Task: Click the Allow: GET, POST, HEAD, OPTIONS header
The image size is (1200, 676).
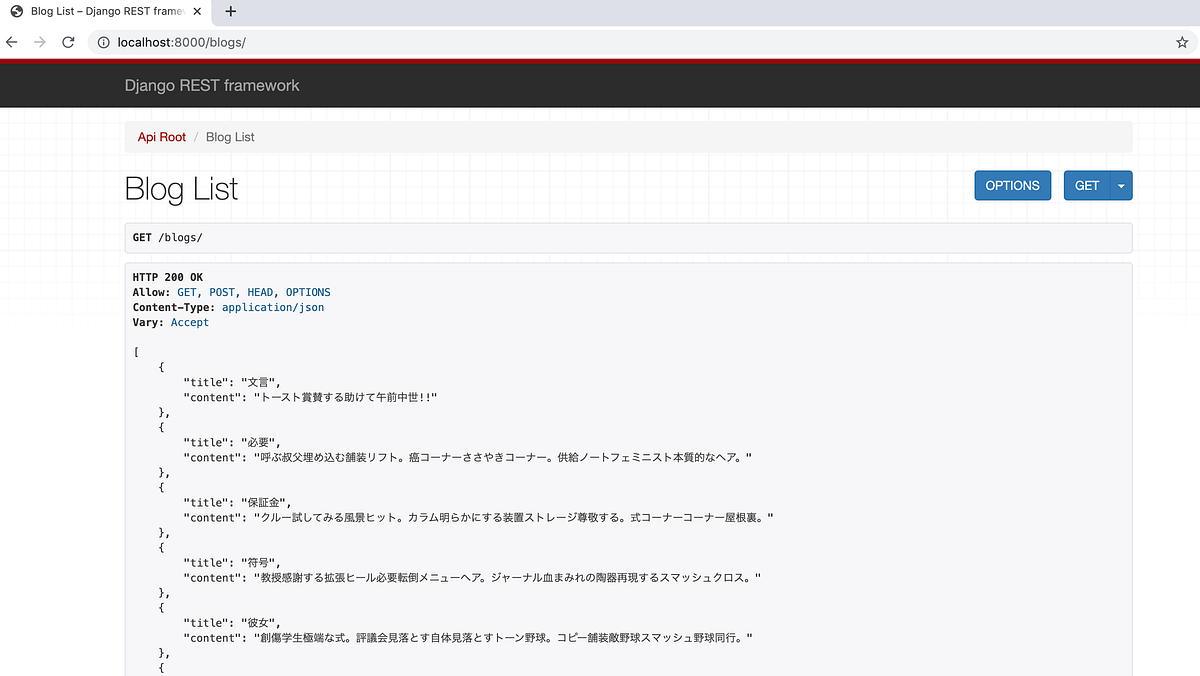Action: (232, 292)
